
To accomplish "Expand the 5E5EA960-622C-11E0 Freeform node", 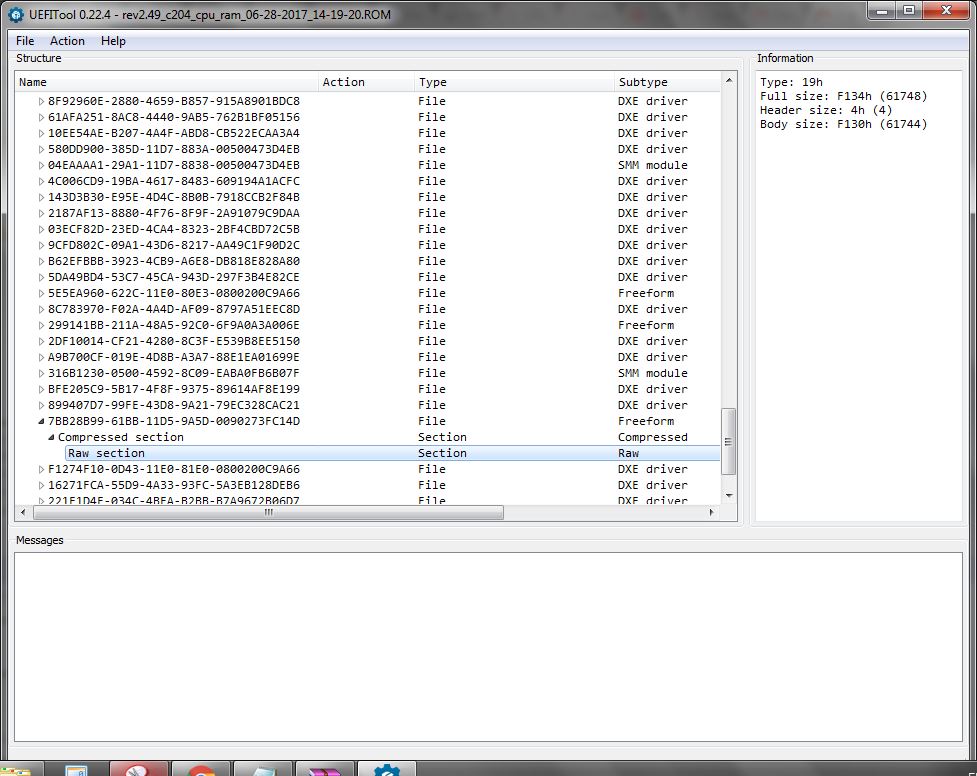I will [41, 293].
